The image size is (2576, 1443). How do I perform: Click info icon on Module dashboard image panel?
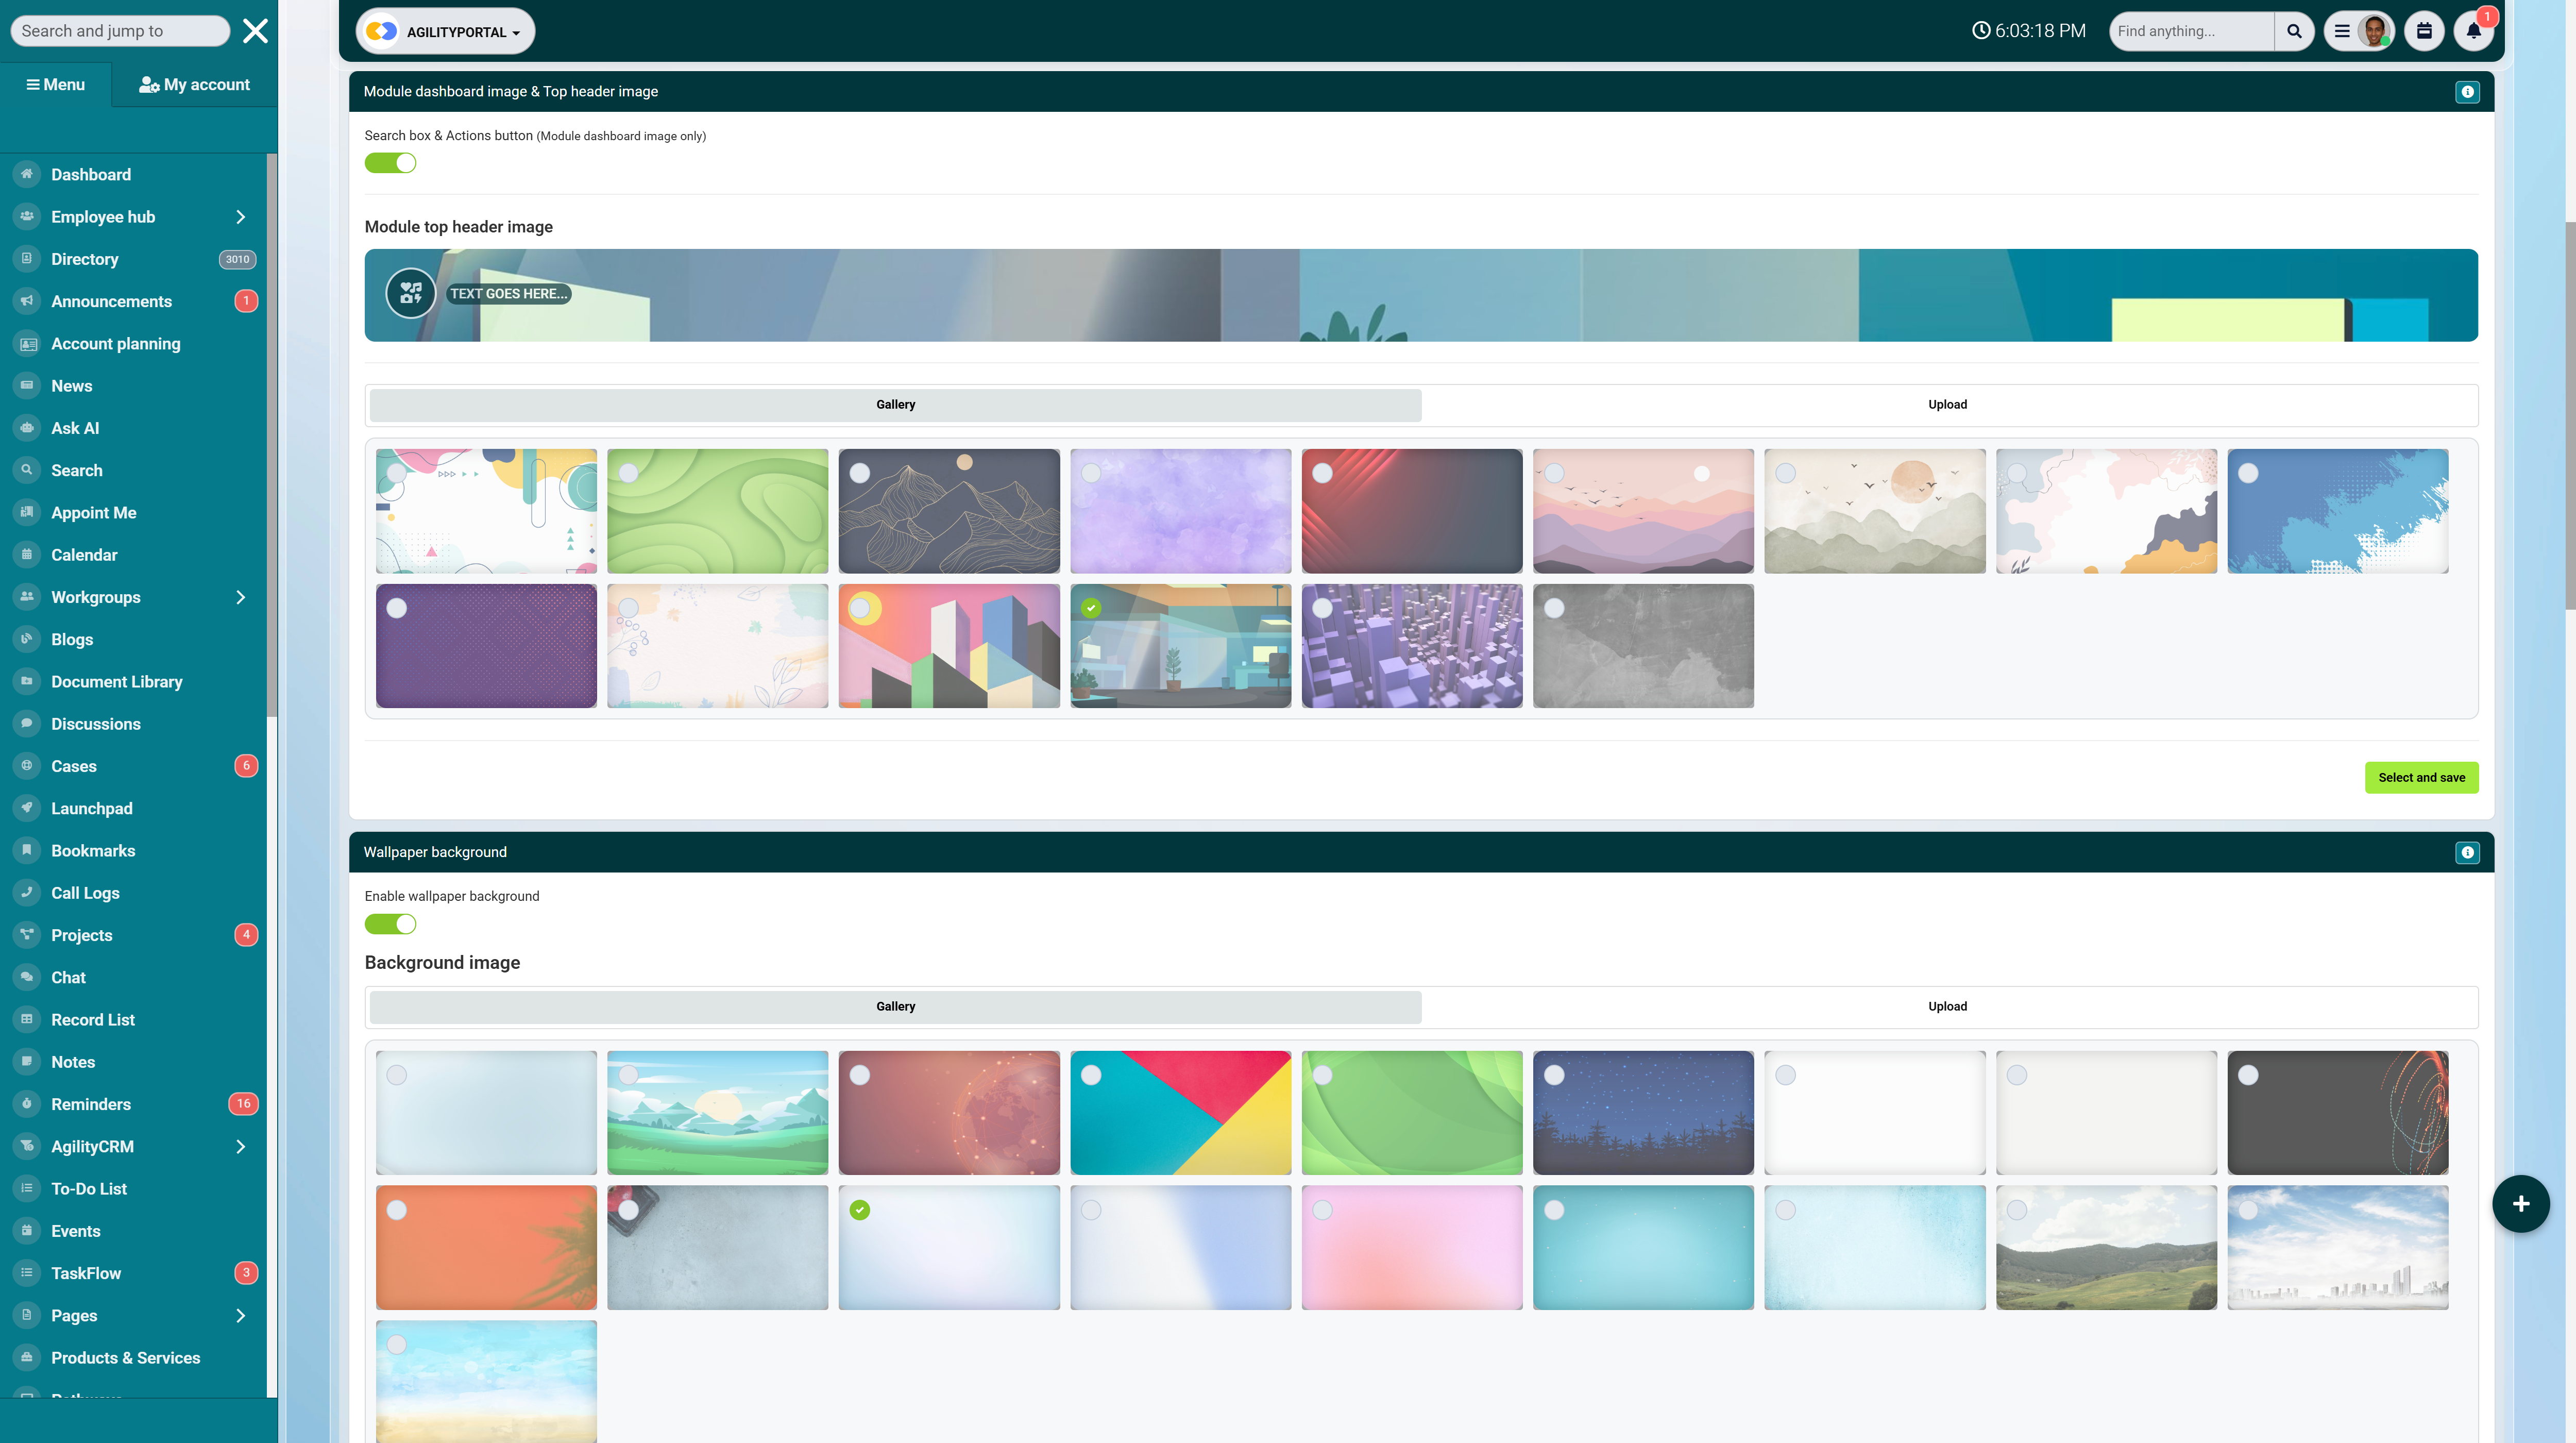pos(2467,91)
